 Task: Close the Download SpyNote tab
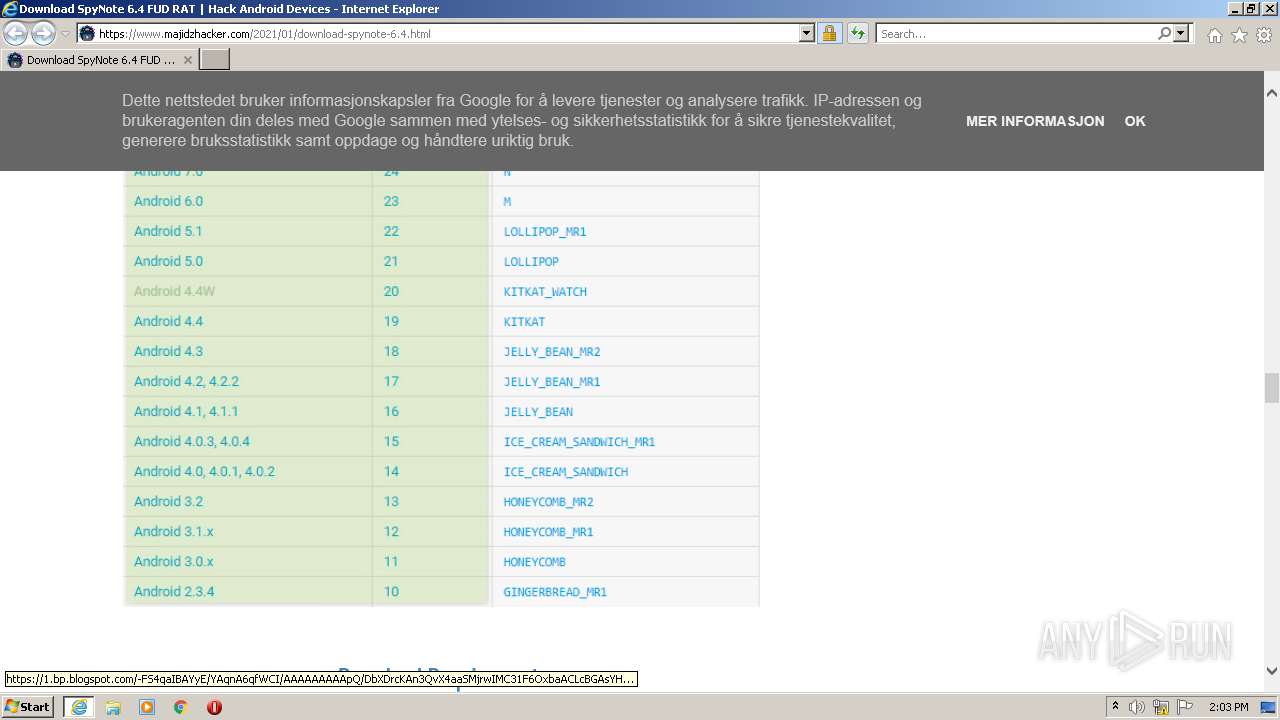(187, 60)
